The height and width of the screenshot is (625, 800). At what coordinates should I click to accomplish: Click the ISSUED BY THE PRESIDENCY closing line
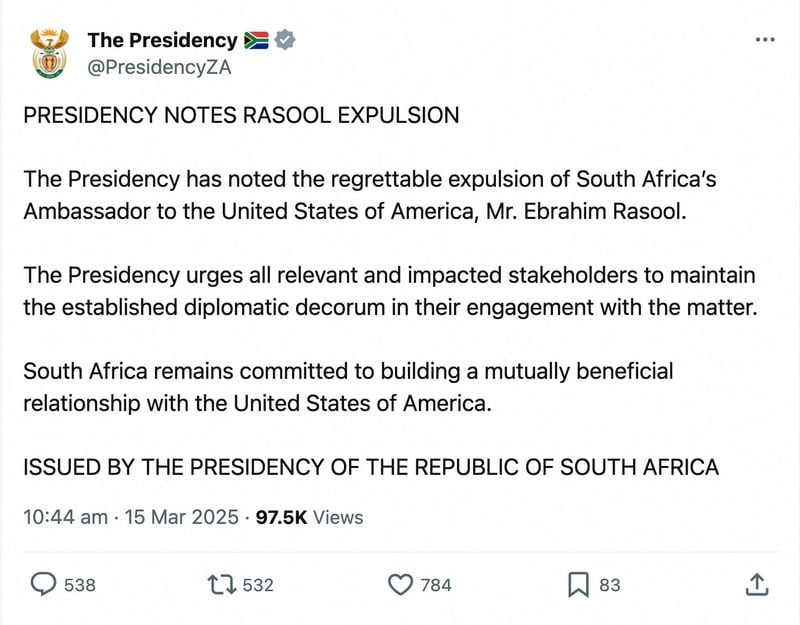371,466
